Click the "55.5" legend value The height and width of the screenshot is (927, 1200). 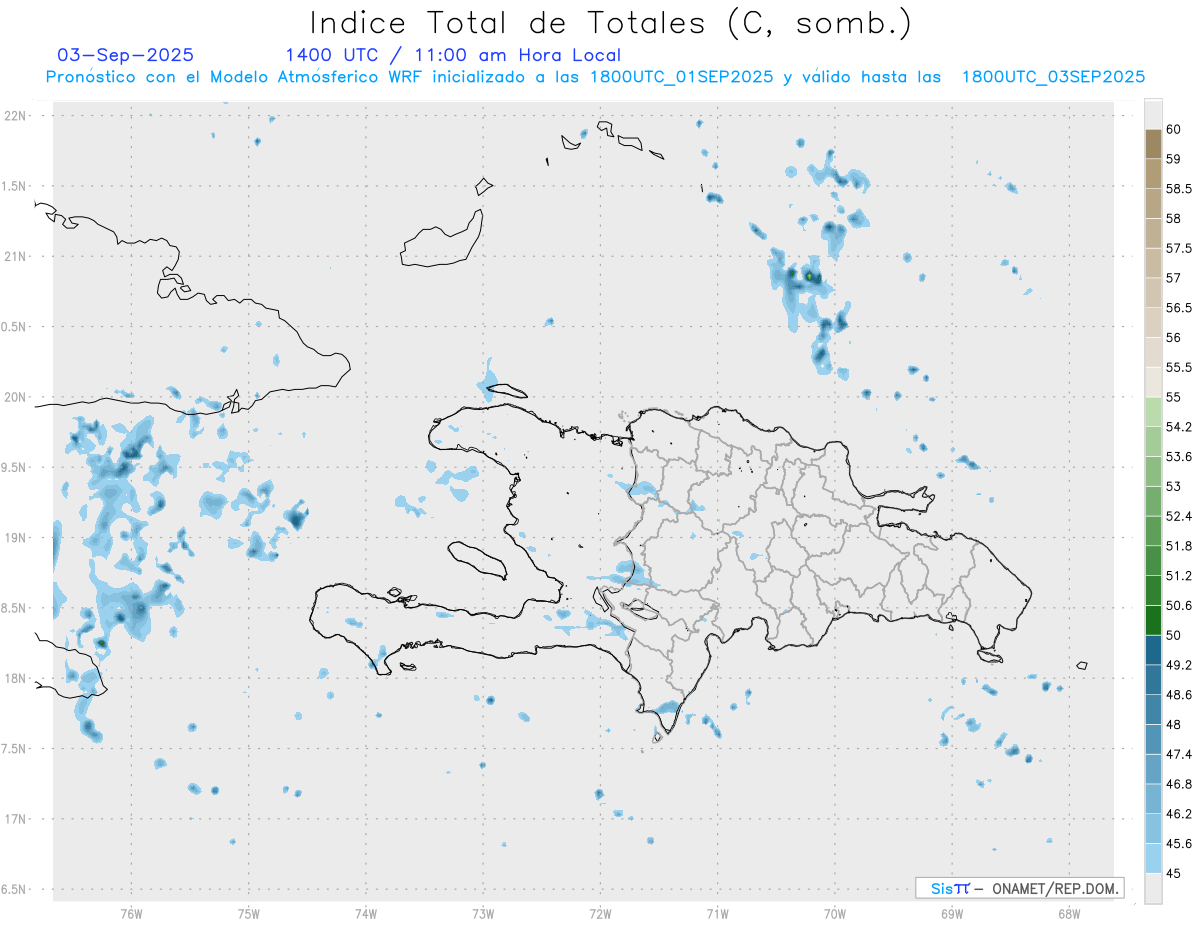coord(1178,367)
